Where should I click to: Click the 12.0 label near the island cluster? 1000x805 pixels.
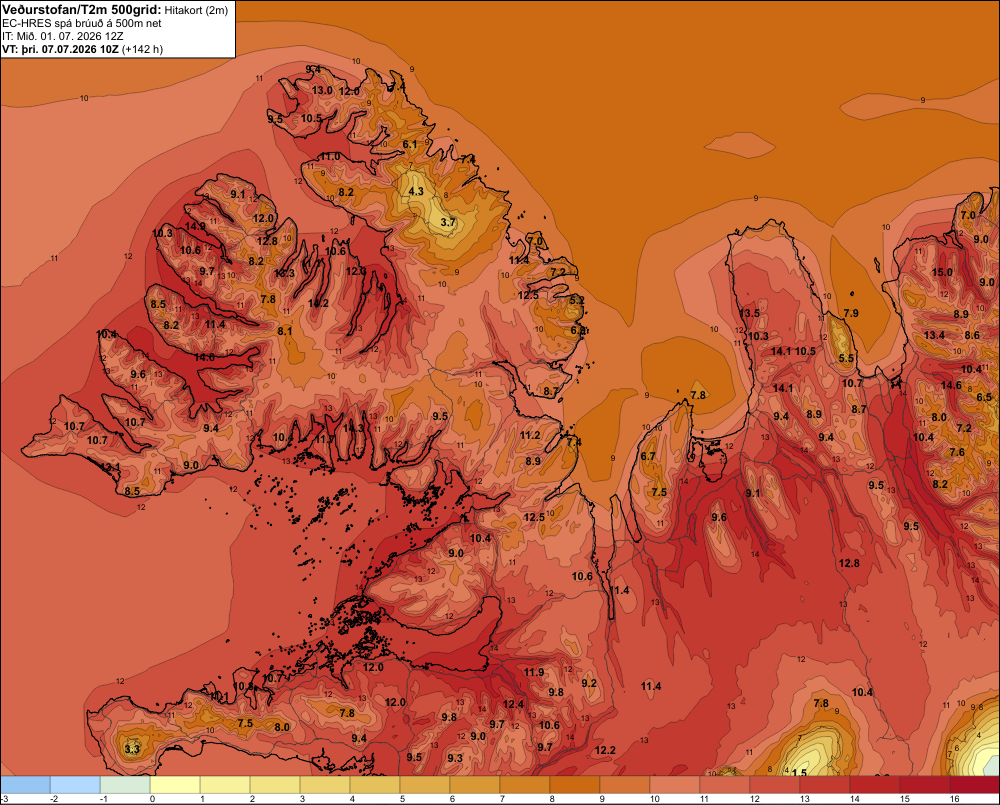(x=373, y=667)
